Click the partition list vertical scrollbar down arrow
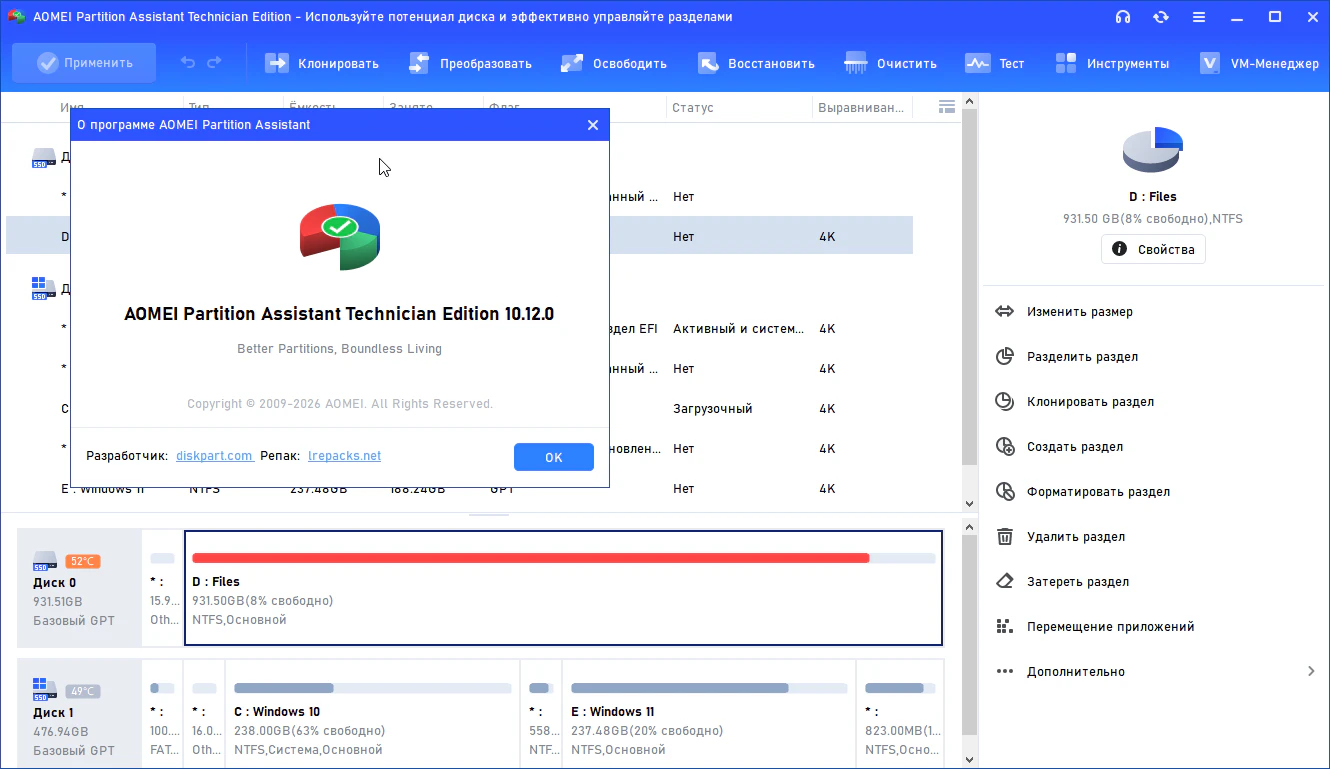Screen dimensions: 1330x769 pyautogui.click(x=968, y=504)
